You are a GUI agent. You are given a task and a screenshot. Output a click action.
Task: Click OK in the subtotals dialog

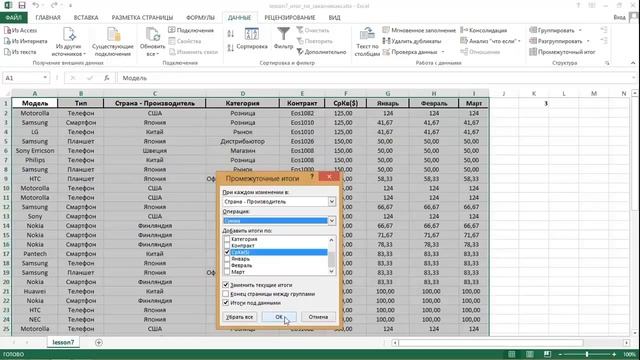pos(279,317)
